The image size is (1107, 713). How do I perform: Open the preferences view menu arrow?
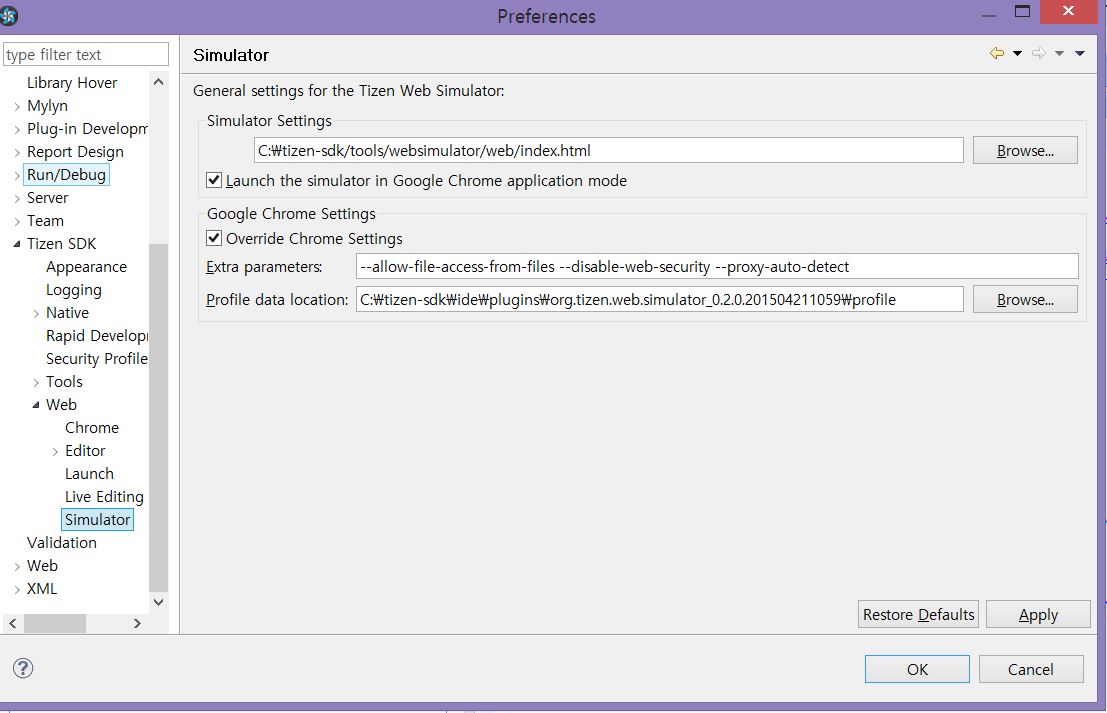1079,54
